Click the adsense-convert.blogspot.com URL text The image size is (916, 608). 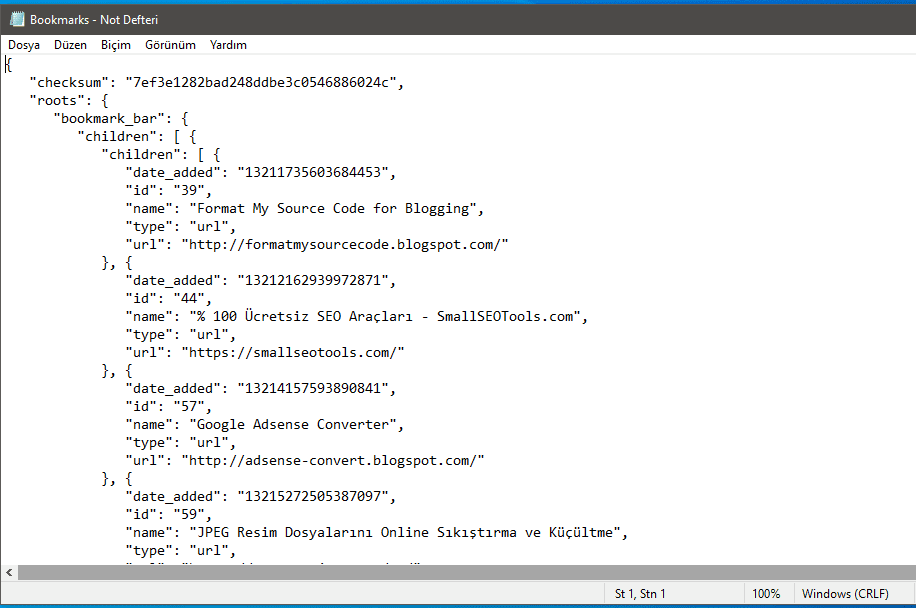(332, 460)
